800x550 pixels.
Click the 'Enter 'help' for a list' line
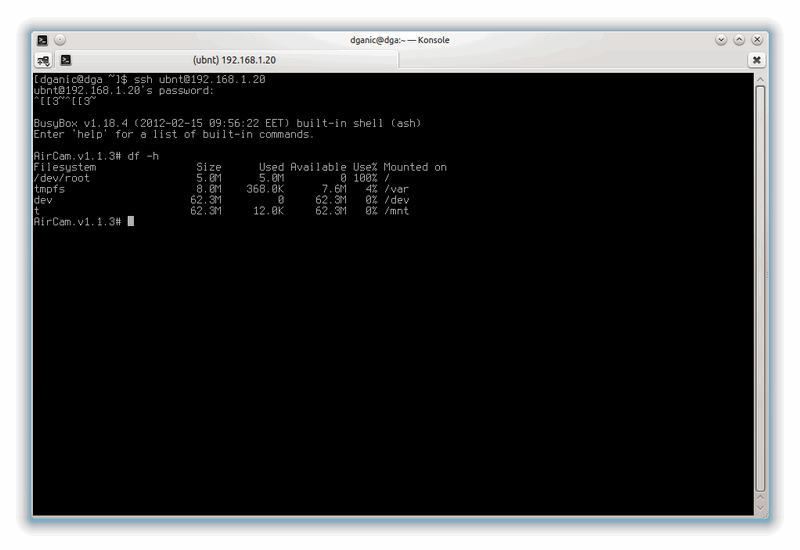coord(173,134)
